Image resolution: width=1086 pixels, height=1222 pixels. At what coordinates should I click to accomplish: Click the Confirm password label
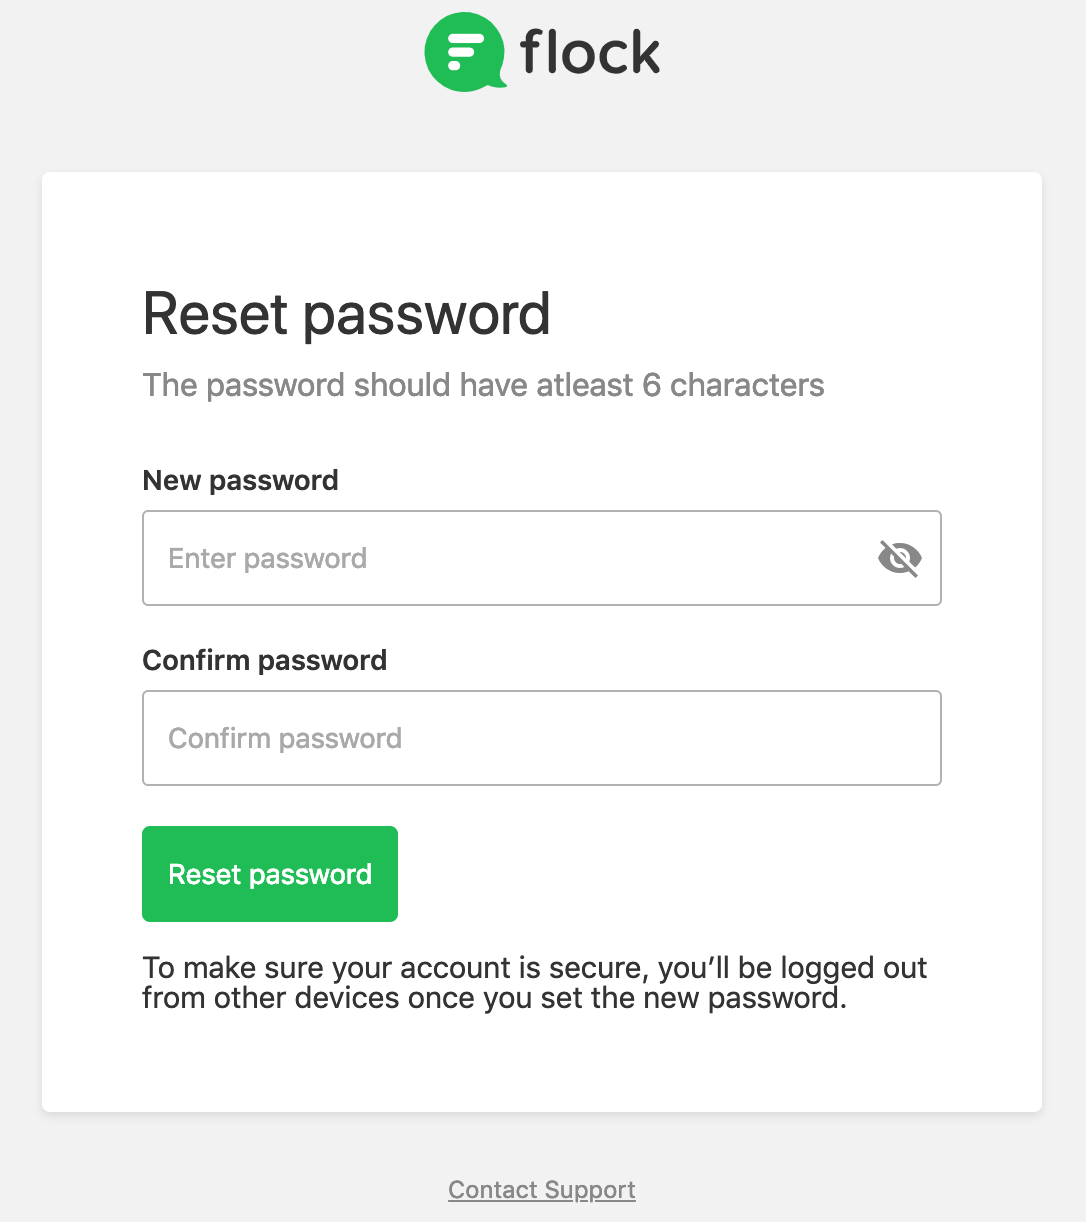[264, 660]
